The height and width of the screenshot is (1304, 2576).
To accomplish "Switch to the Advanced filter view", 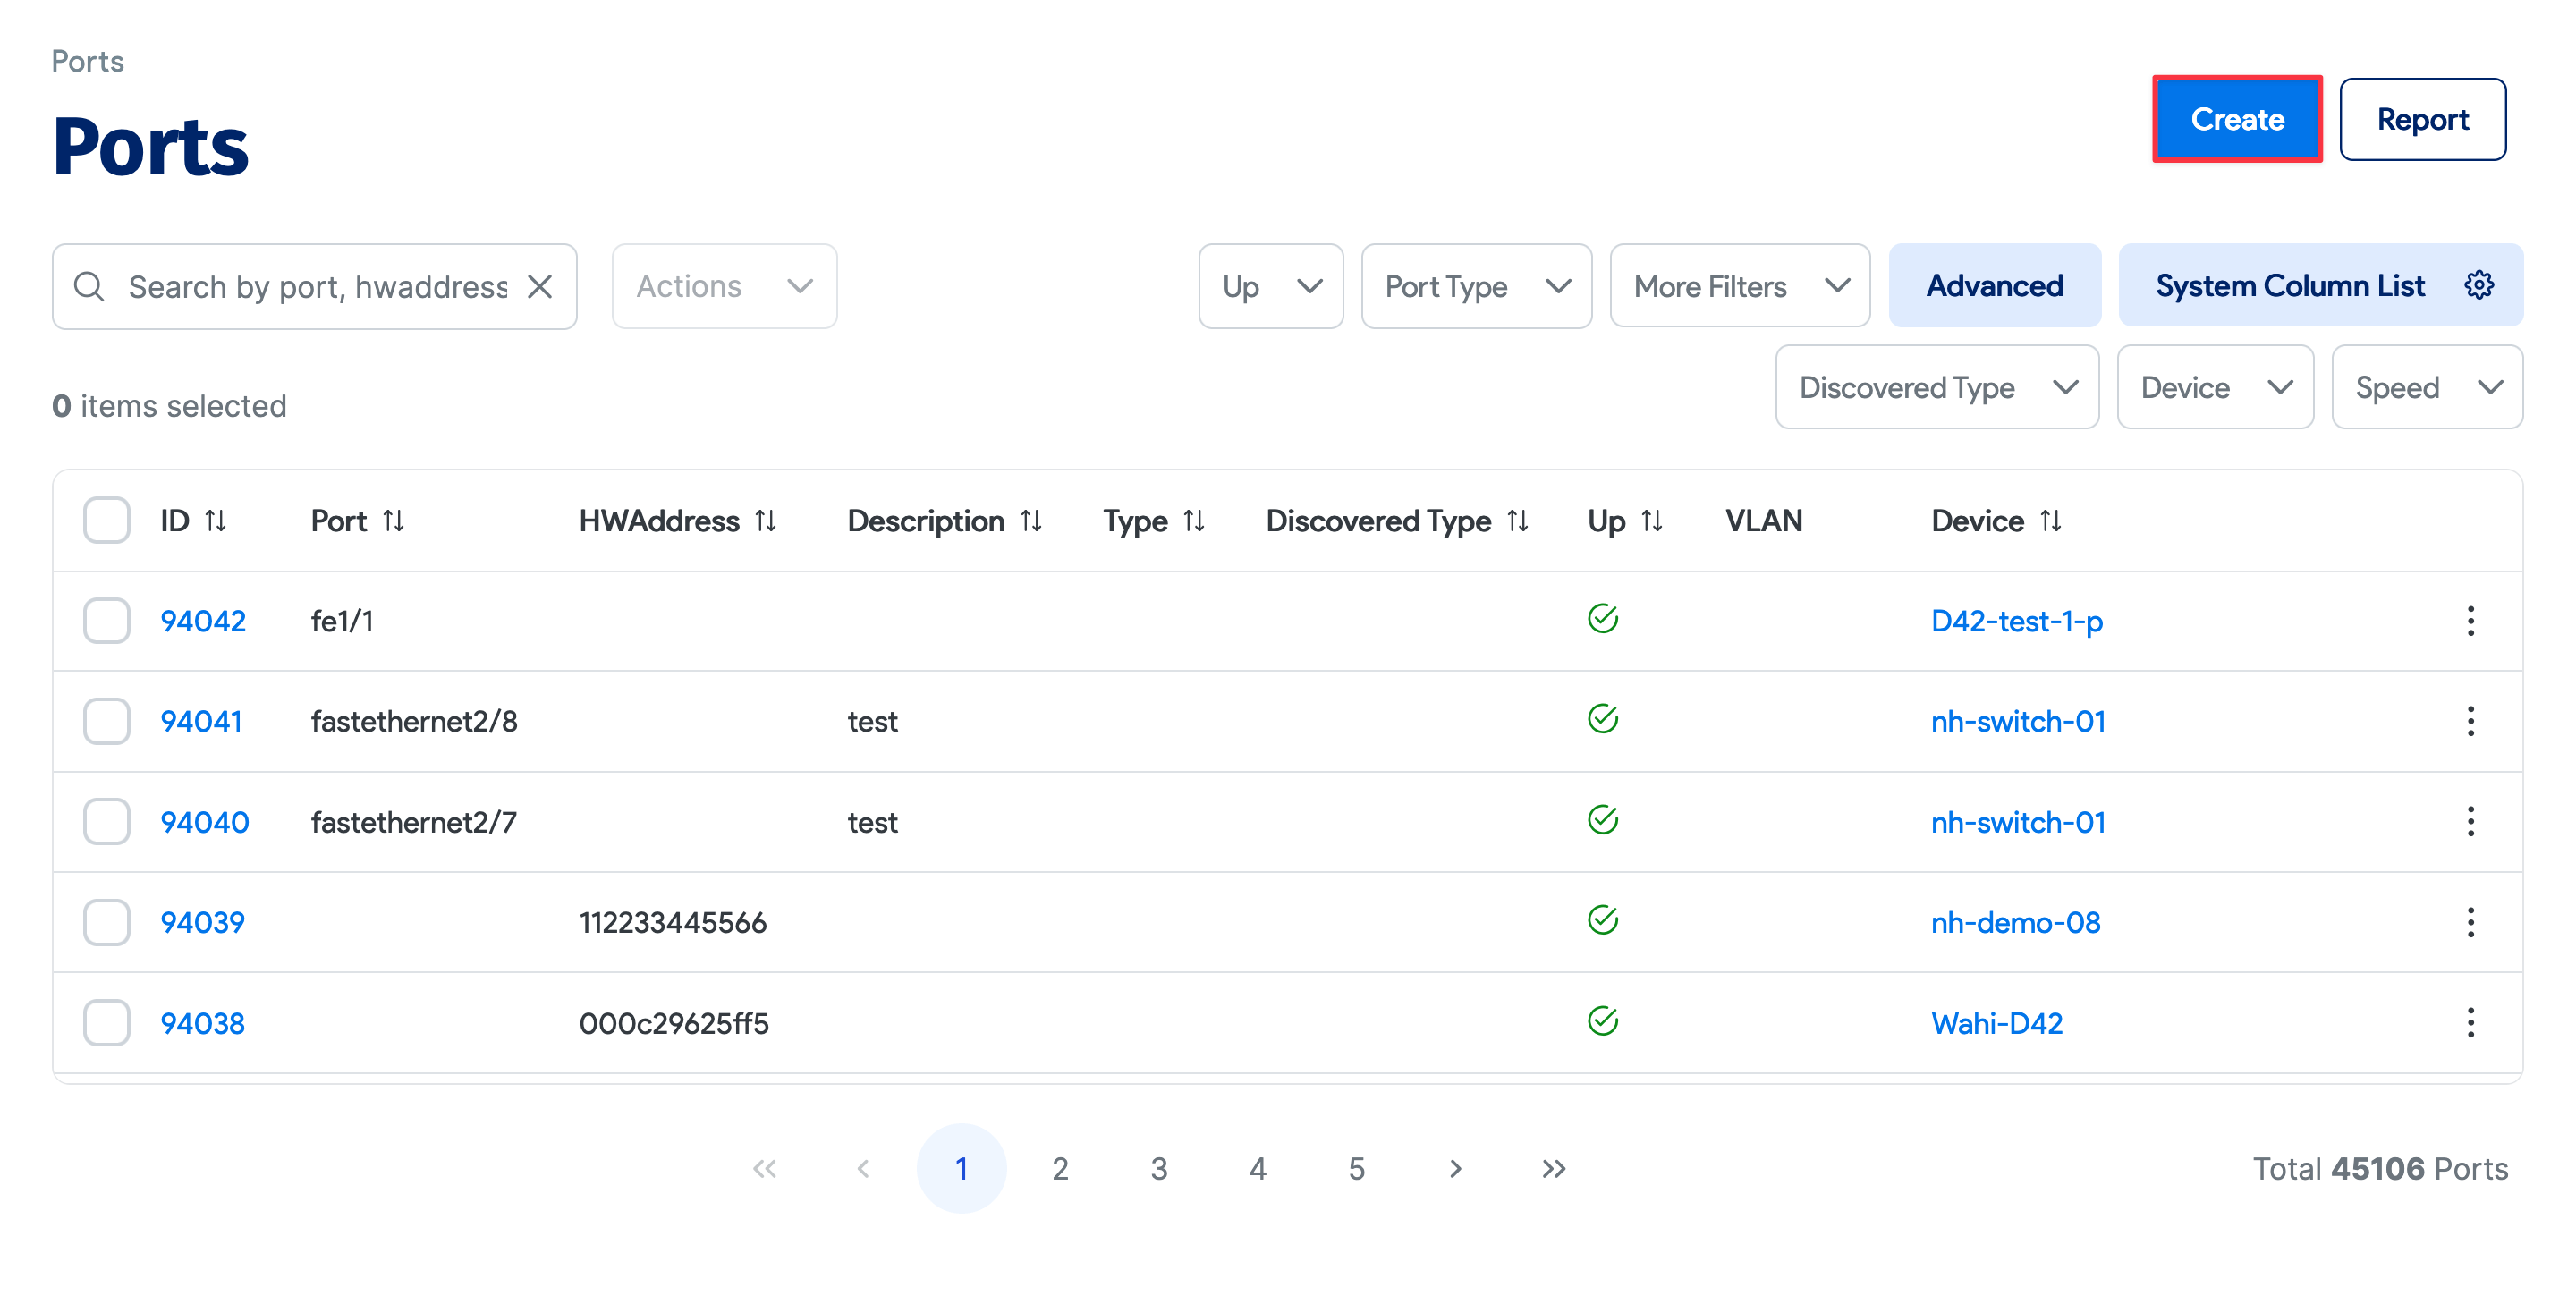I will [x=1994, y=286].
